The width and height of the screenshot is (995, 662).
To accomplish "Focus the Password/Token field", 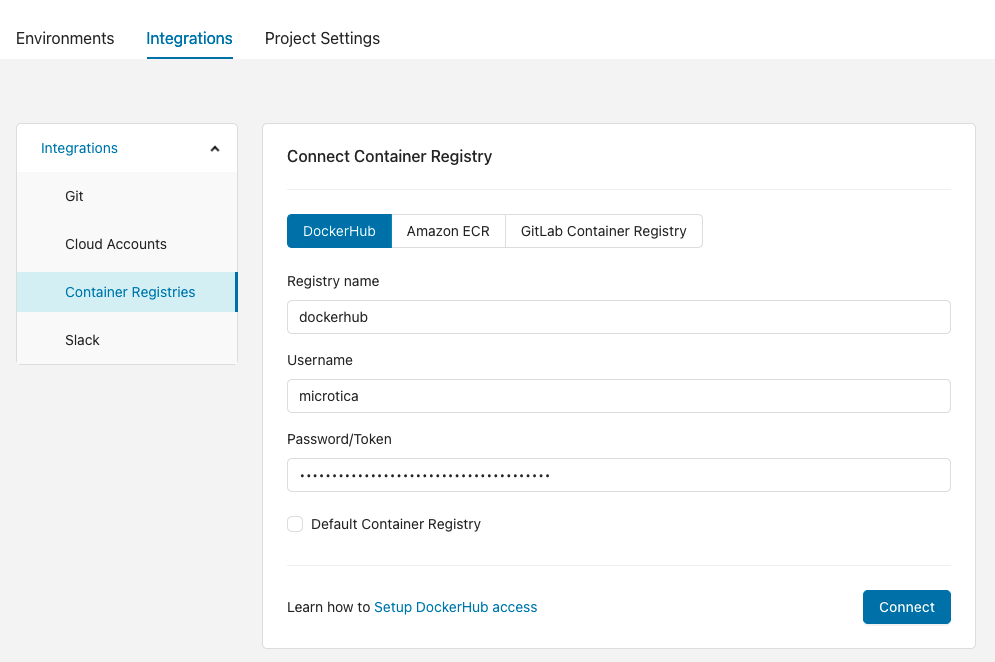I will pos(619,475).
